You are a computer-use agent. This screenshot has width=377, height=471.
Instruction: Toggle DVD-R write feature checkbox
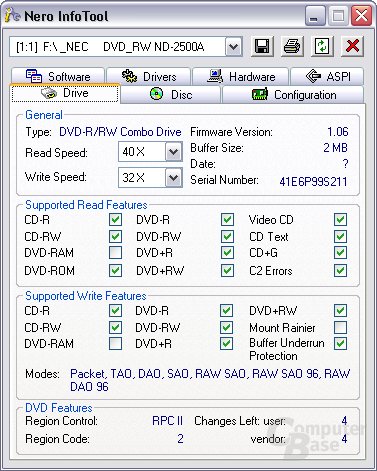[x=227, y=311]
